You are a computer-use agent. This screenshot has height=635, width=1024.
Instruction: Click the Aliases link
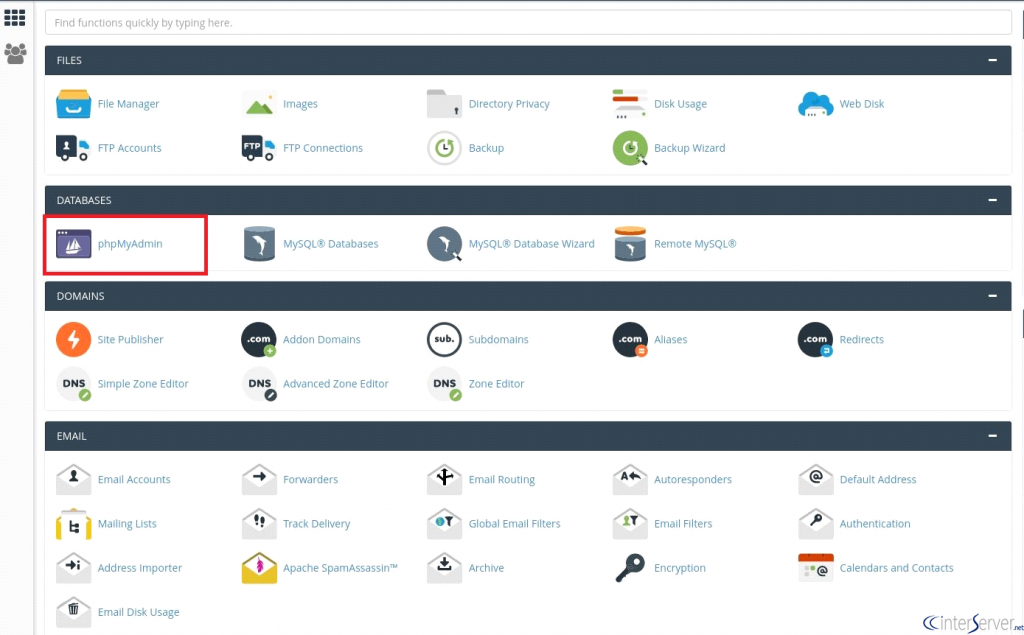pyautogui.click(x=671, y=340)
